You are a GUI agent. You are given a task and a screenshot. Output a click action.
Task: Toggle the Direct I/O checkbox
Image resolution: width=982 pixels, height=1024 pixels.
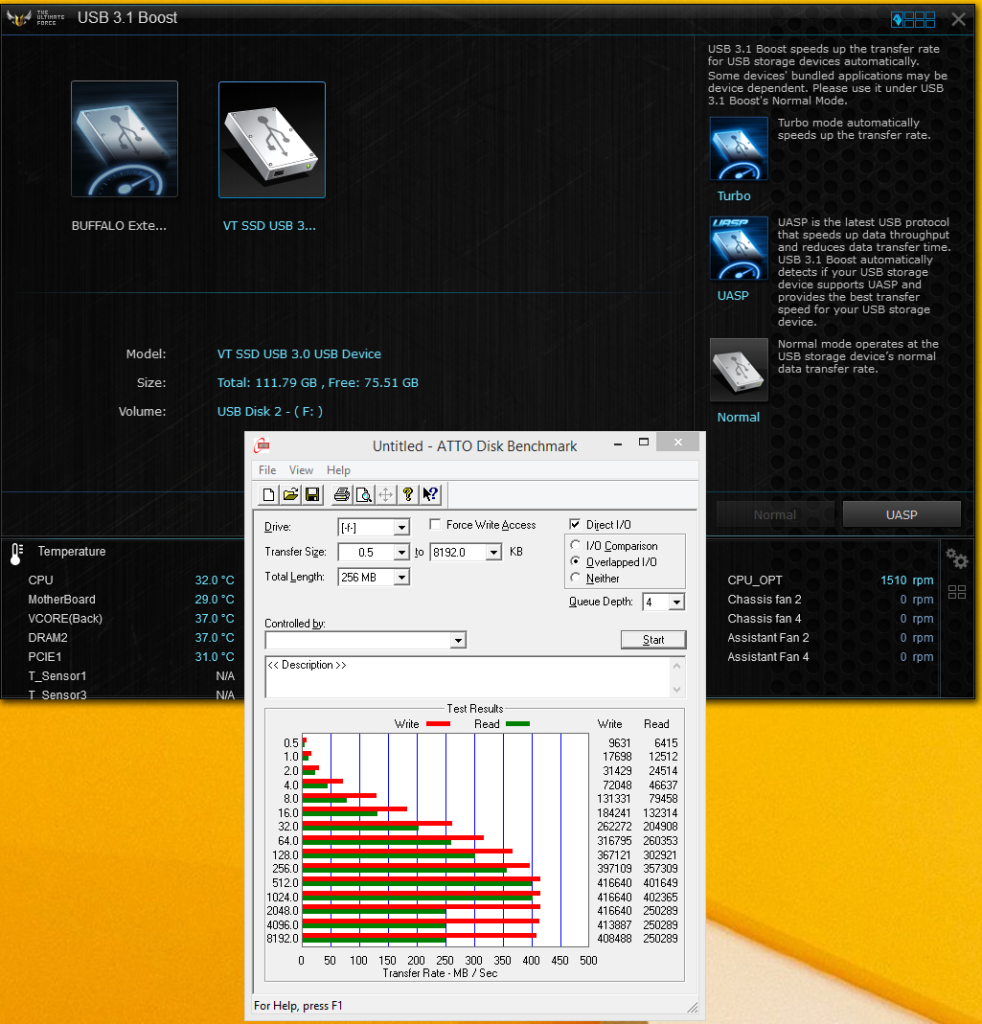click(575, 524)
